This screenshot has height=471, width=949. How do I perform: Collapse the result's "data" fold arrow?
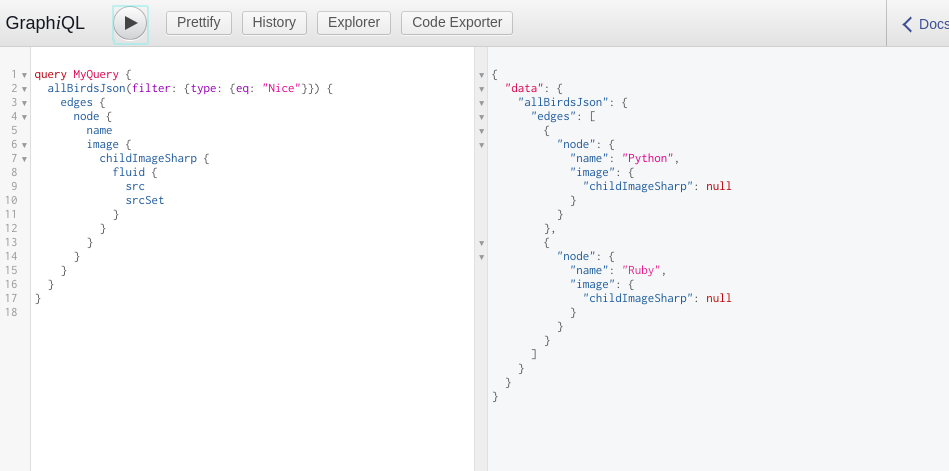482,89
